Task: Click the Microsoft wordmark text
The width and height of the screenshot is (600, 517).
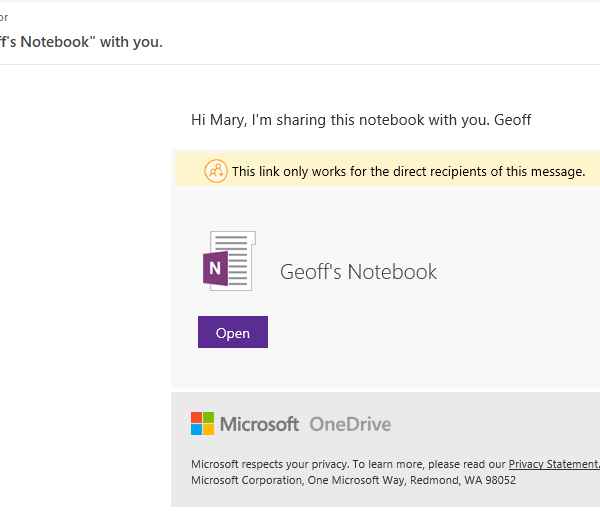Action: [259, 424]
